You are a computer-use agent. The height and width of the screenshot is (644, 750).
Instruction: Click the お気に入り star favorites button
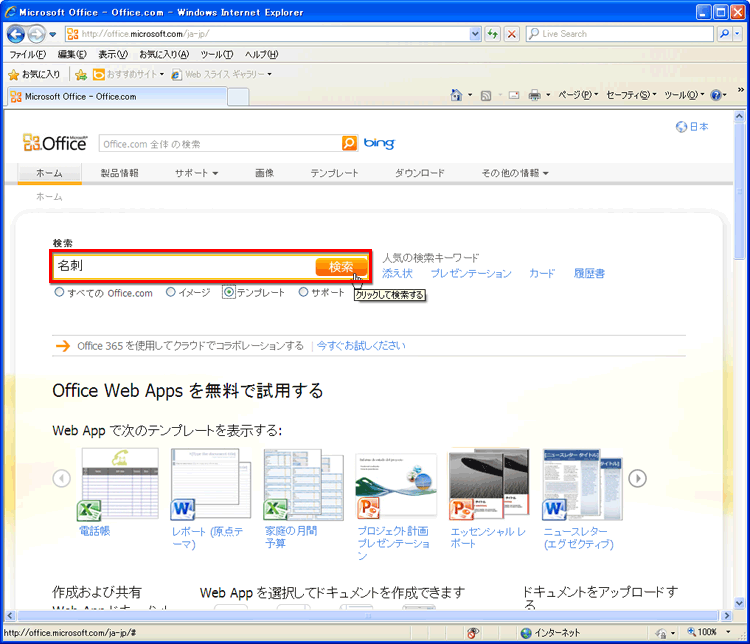[34, 74]
